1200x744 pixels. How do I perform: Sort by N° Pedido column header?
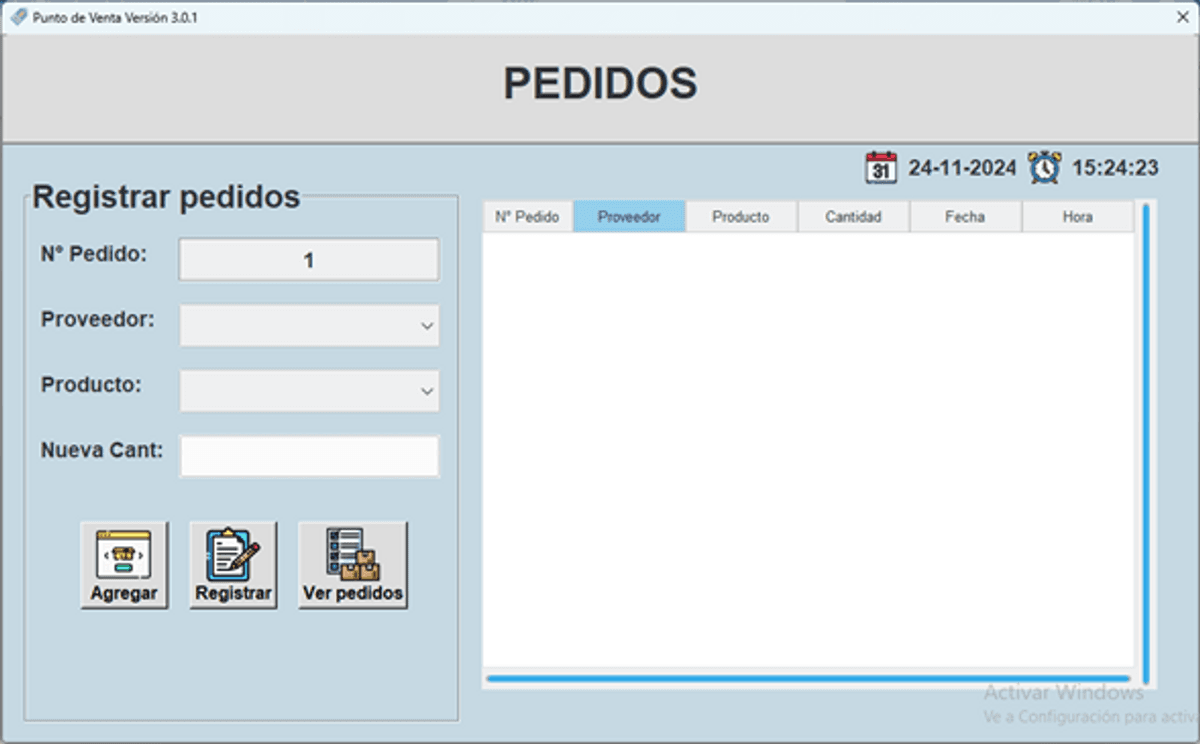[x=527, y=217]
